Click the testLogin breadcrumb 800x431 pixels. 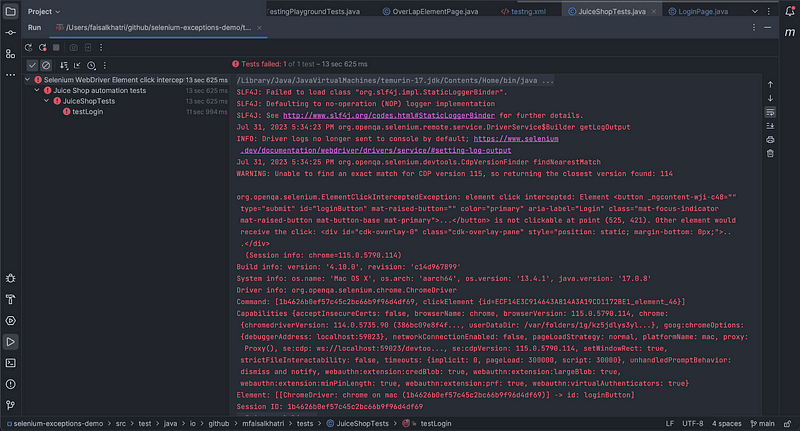point(435,424)
